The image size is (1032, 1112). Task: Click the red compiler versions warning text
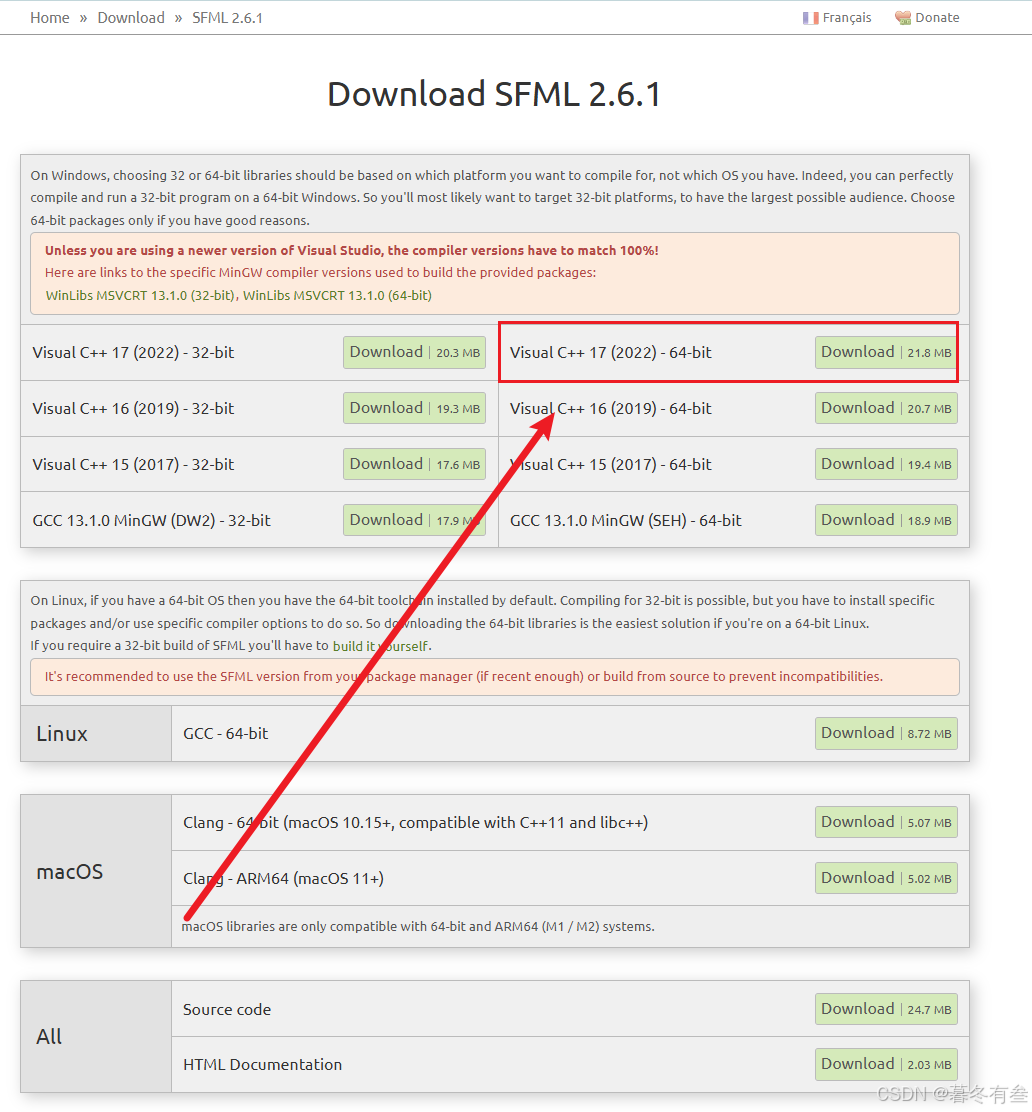(x=352, y=250)
